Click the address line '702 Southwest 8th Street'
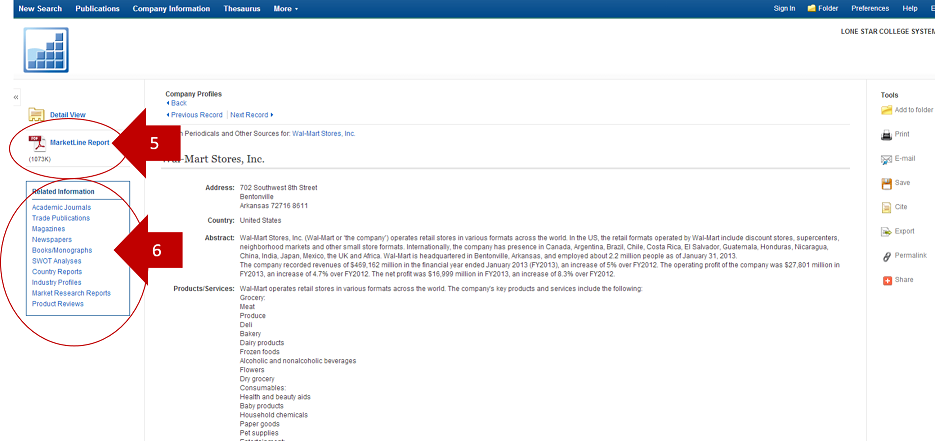This screenshot has width=935, height=441. (278, 188)
